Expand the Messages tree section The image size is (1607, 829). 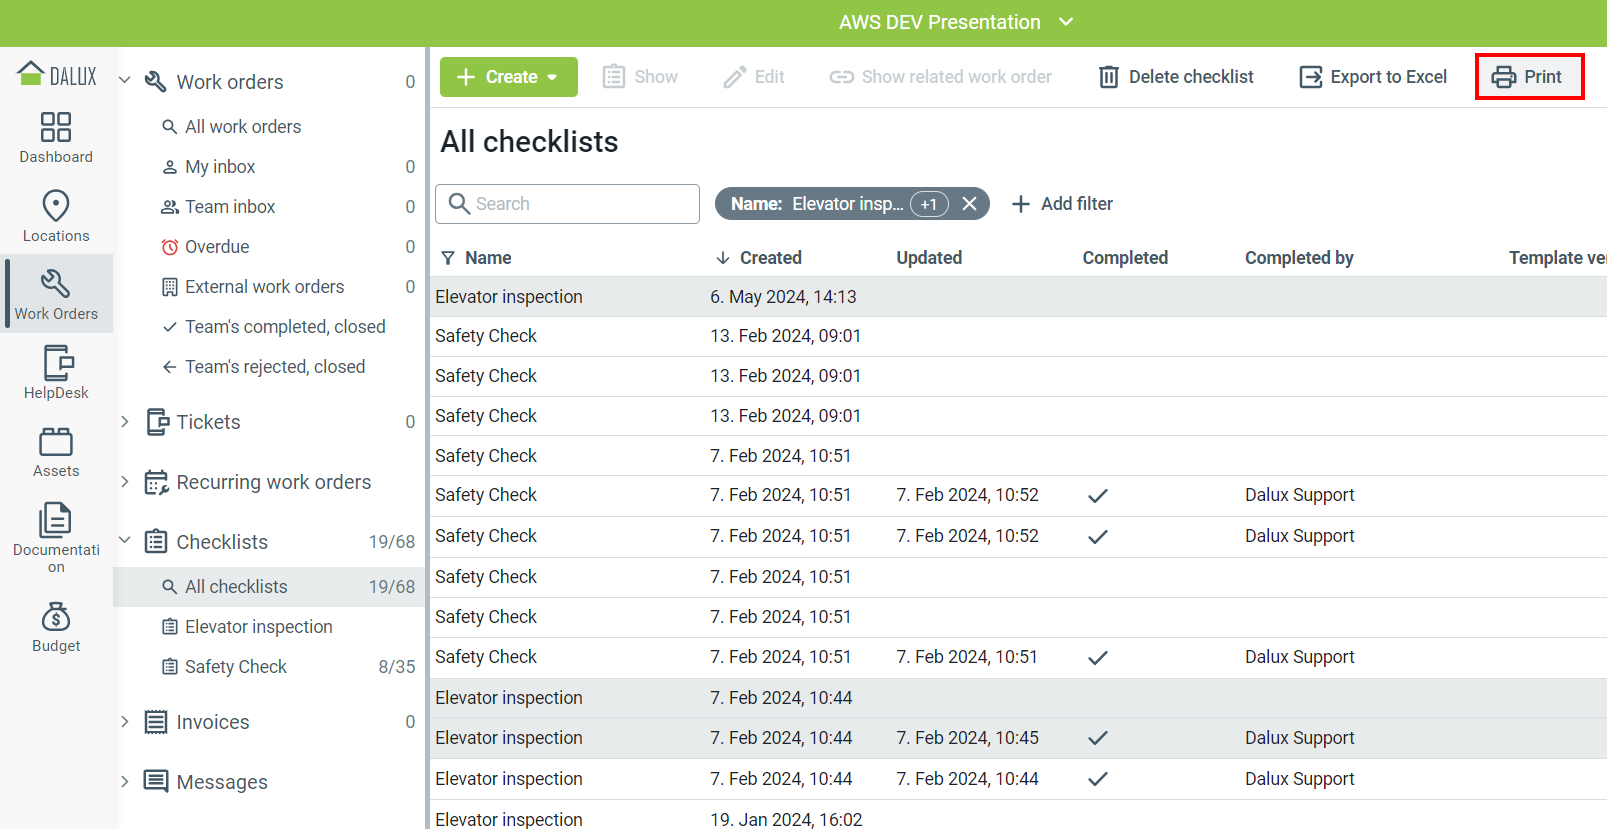(x=125, y=781)
